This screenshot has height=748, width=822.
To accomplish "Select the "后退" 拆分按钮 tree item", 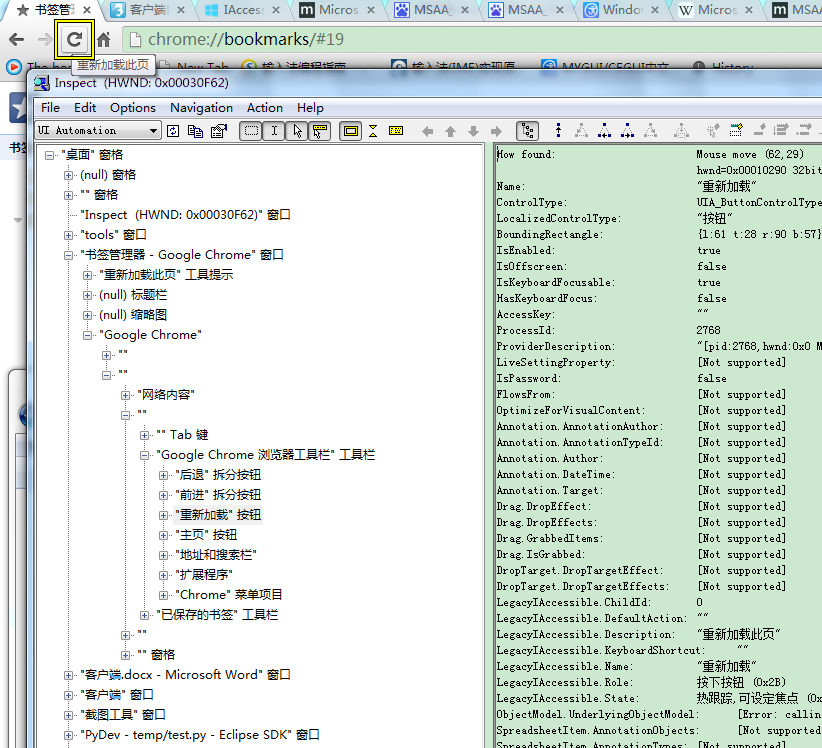I will point(218,475).
